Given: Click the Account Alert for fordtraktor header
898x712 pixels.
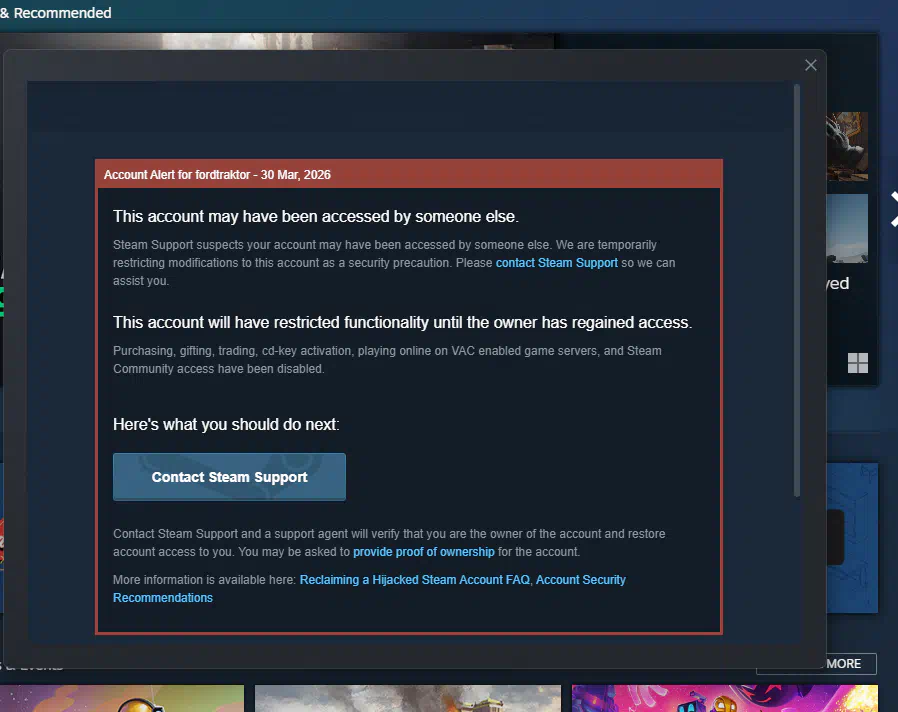Looking at the screenshot, I should click(409, 175).
